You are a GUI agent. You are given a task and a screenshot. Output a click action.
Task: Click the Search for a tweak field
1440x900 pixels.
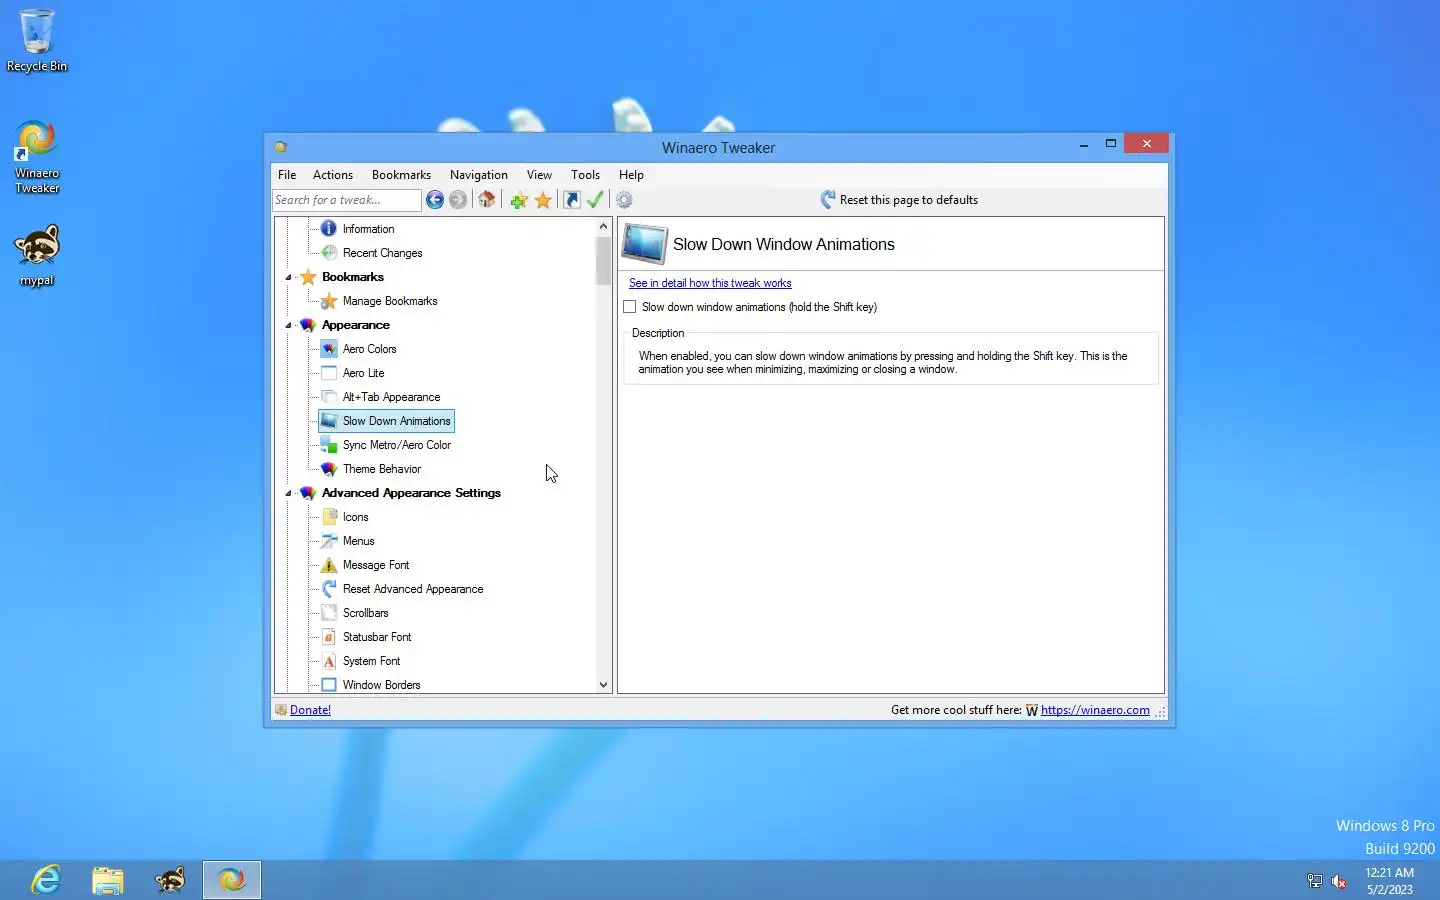click(x=347, y=200)
